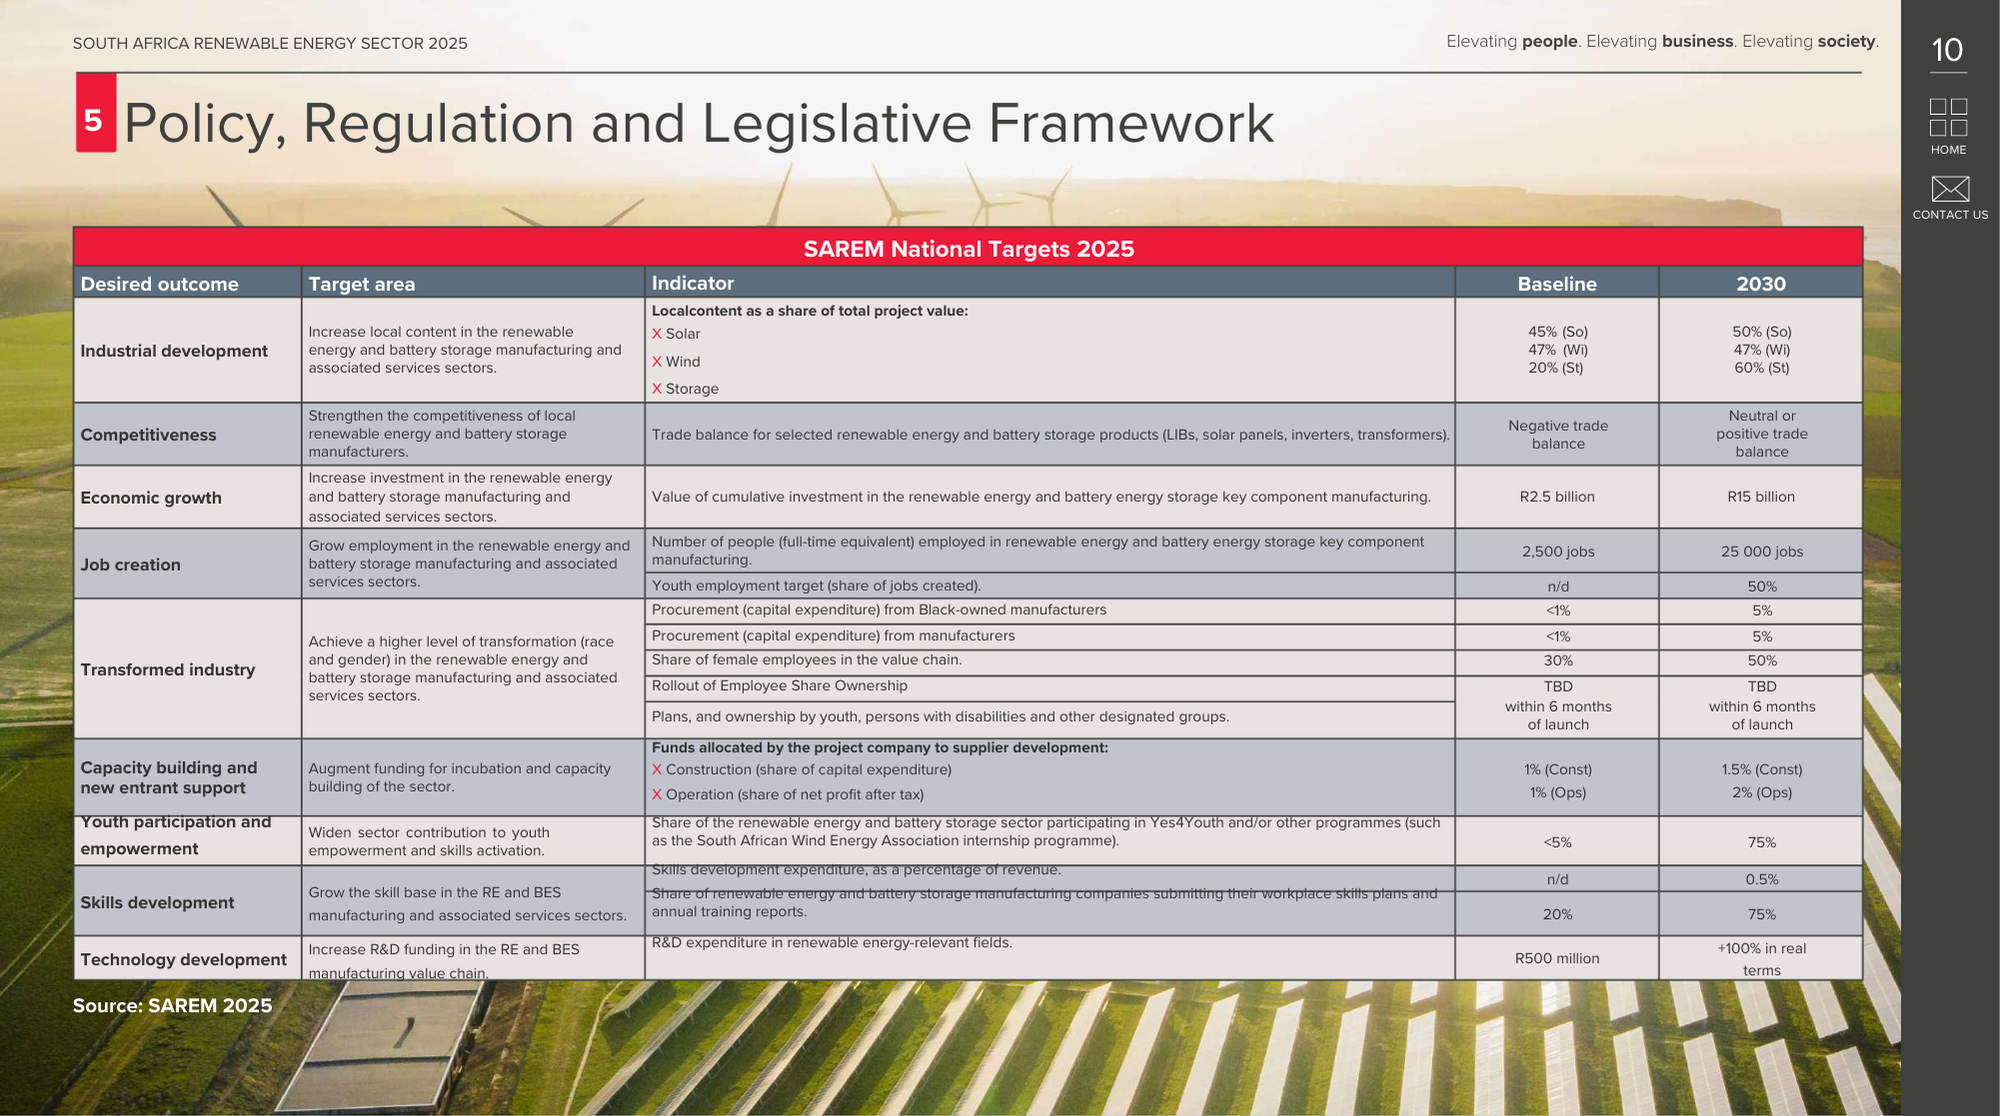Click 'Neutral or positive trade balance' cell
Image resolution: width=2000 pixels, height=1116 pixels.
tap(1762, 434)
